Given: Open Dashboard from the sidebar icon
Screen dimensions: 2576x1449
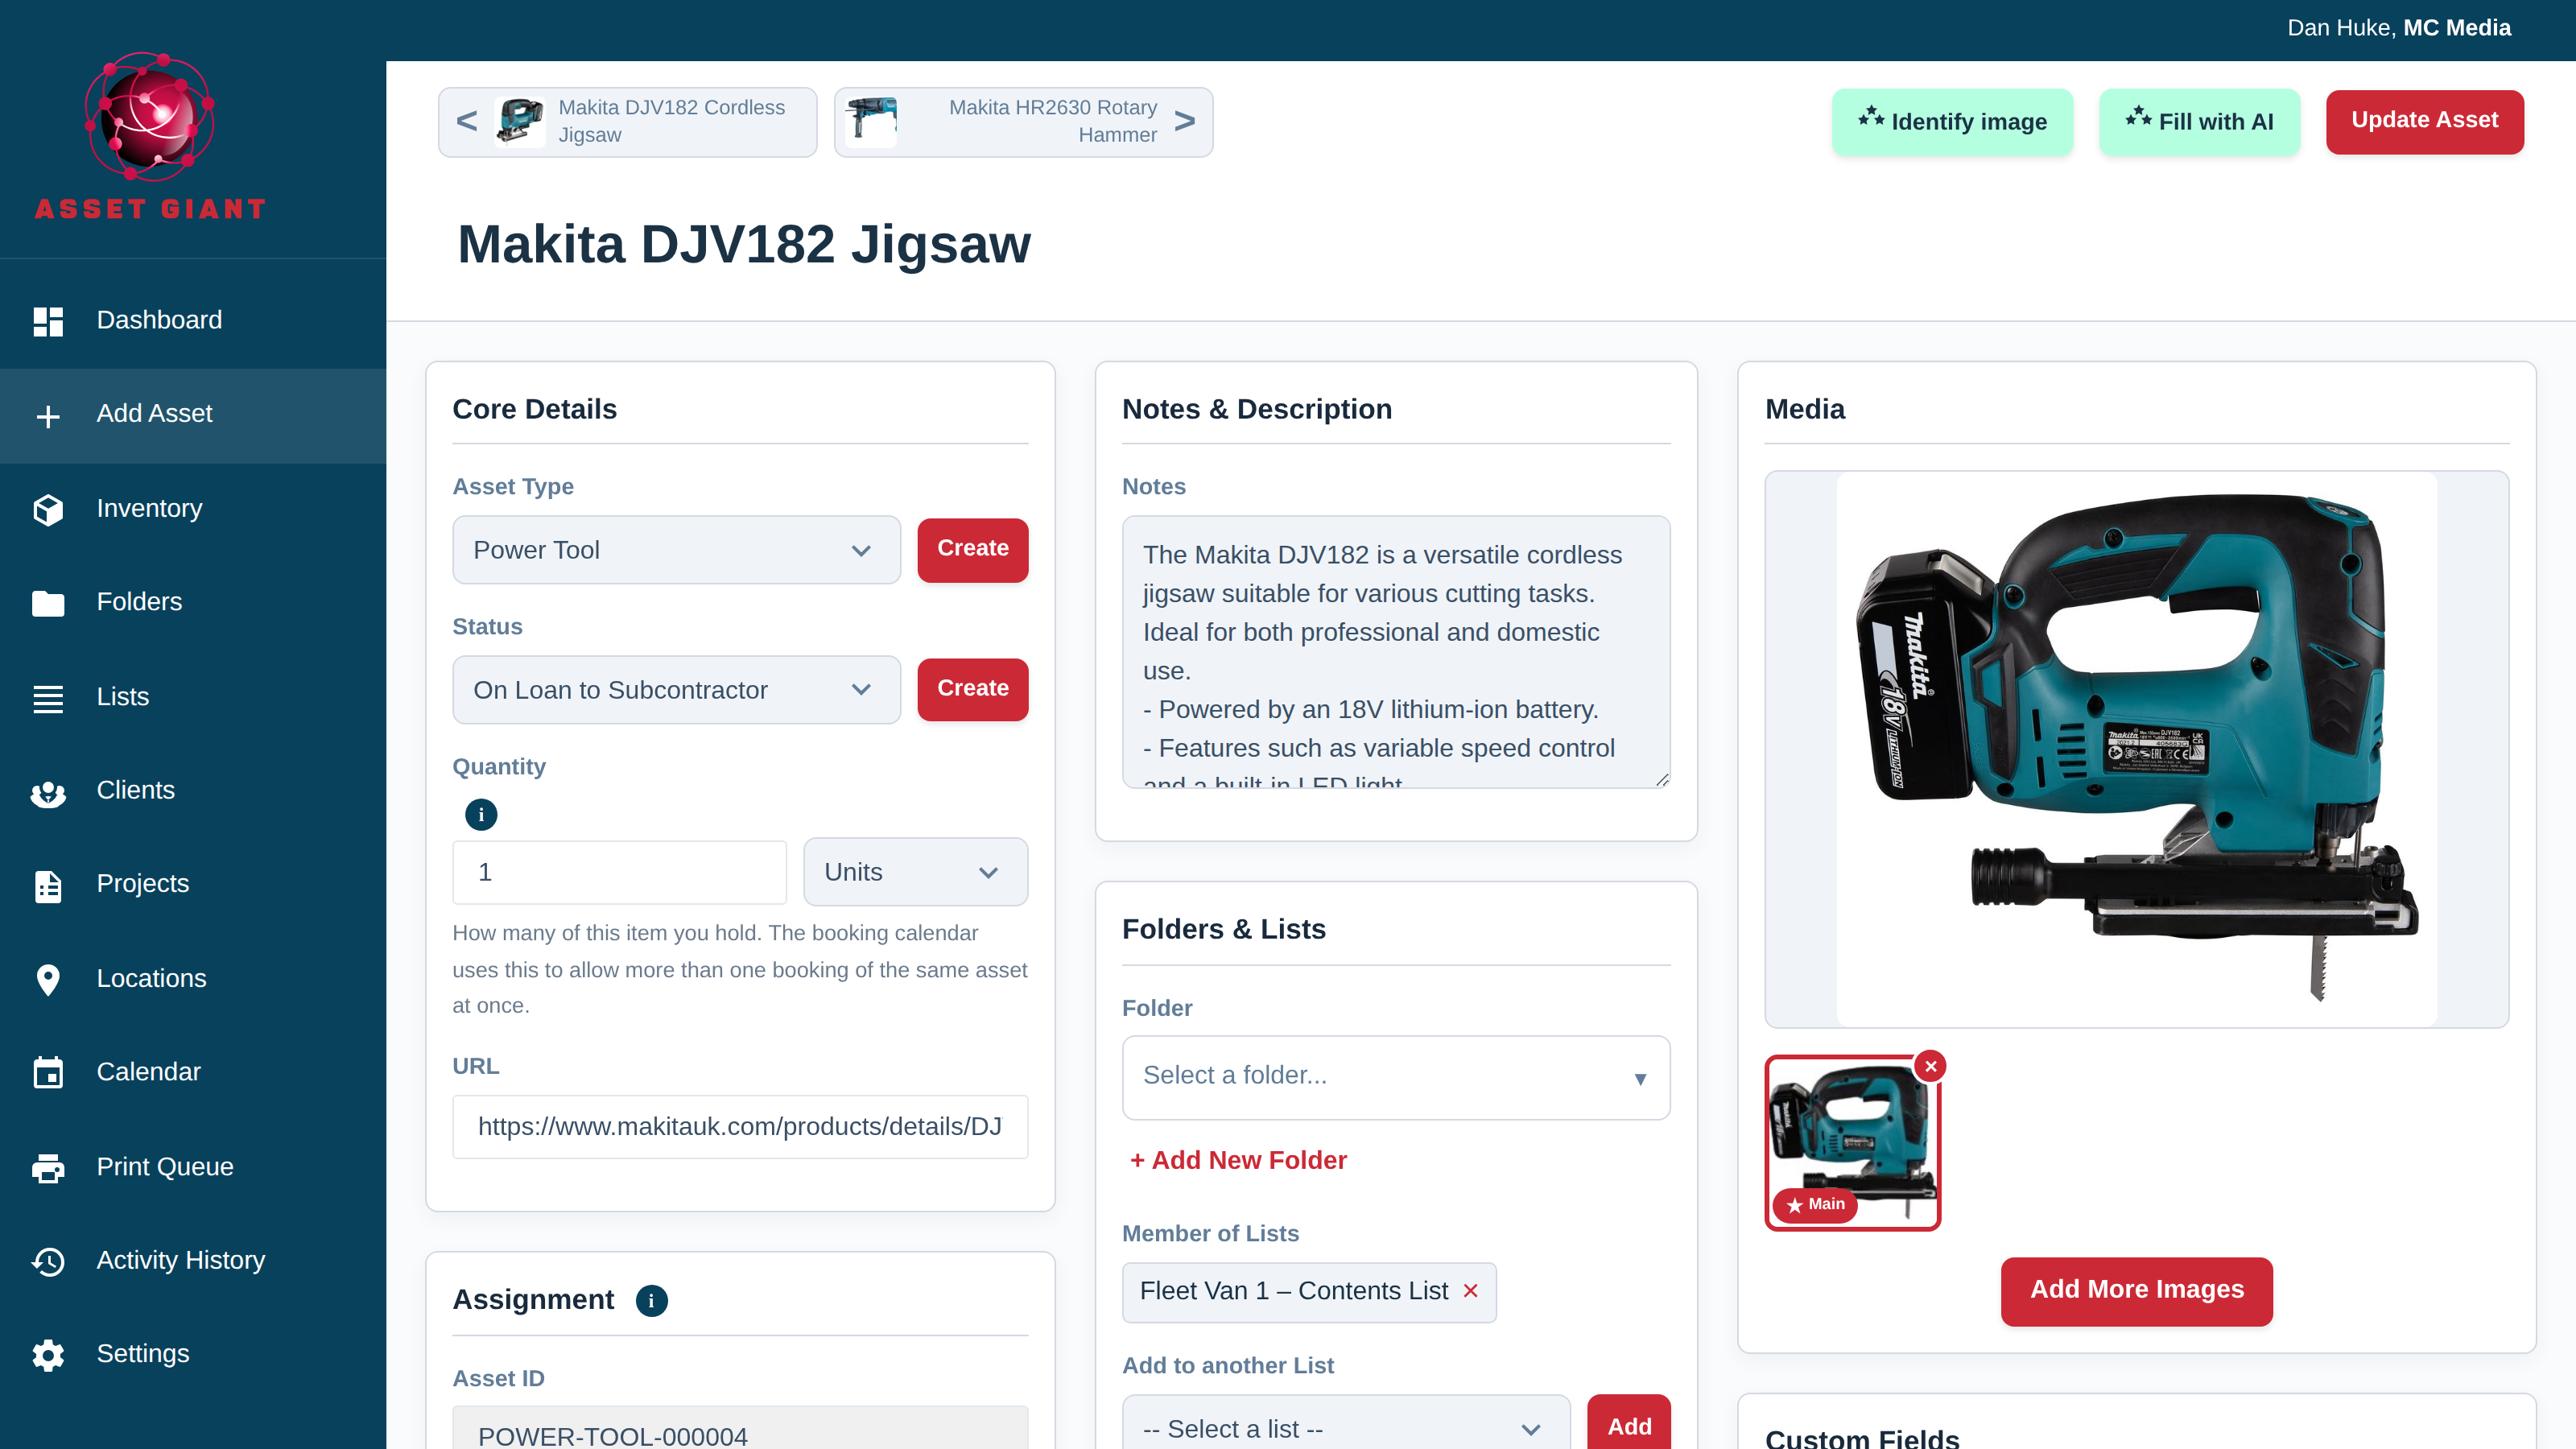Looking at the screenshot, I should click(x=48, y=321).
